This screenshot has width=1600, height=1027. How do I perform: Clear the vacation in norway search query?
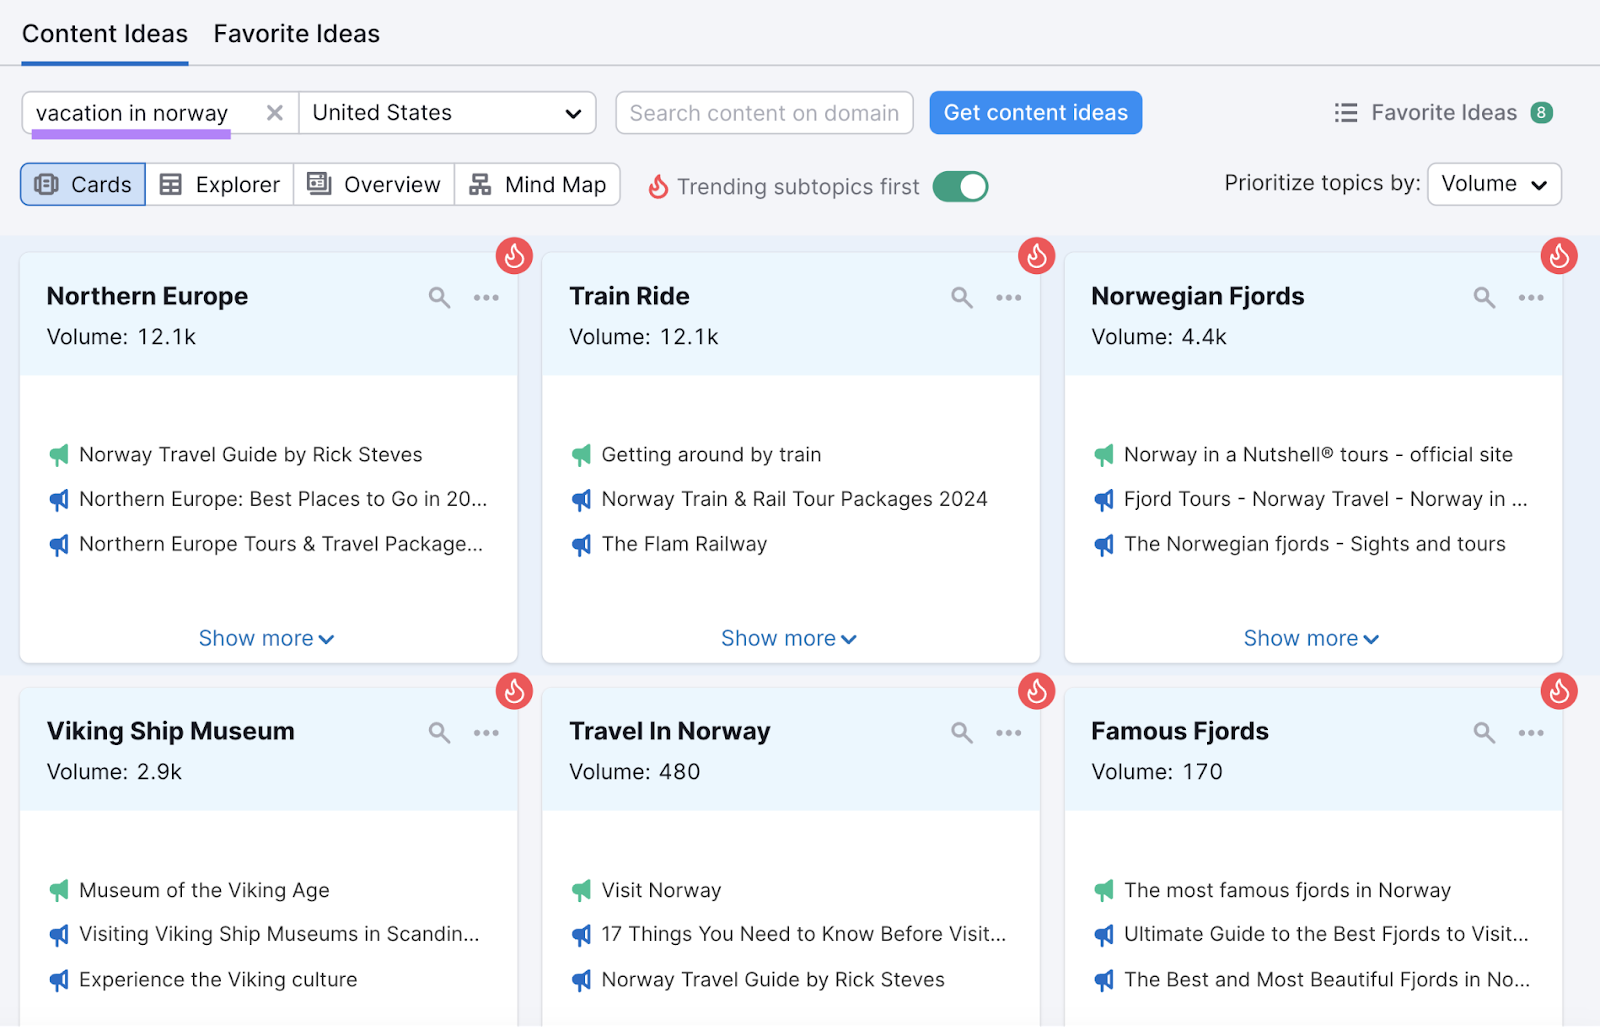(274, 112)
